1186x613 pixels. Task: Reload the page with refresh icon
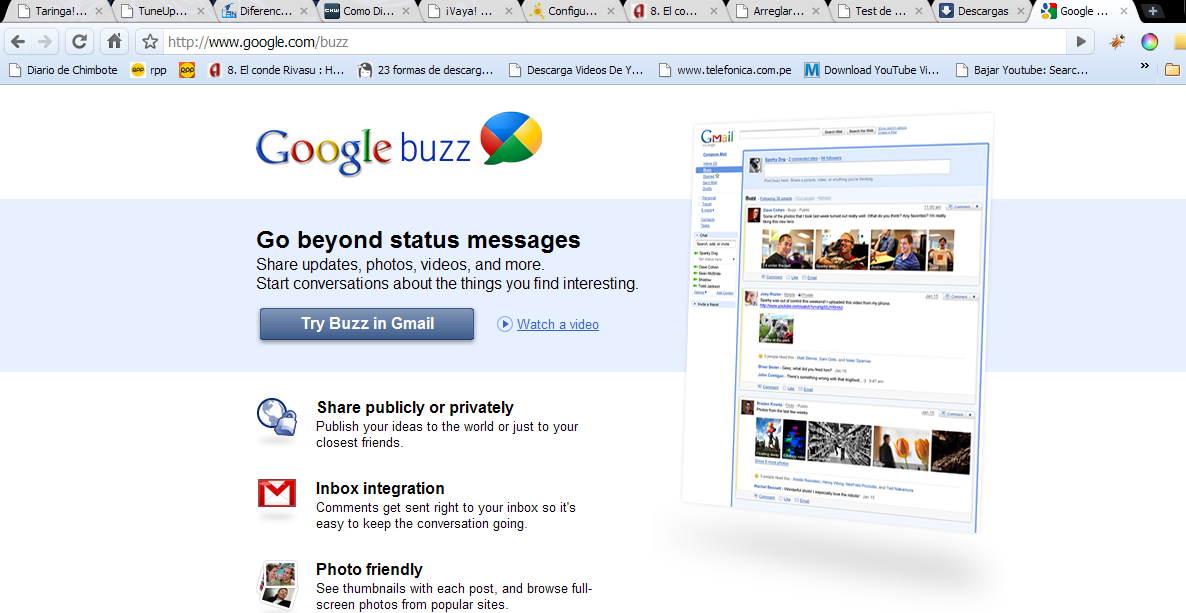(x=79, y=42)
